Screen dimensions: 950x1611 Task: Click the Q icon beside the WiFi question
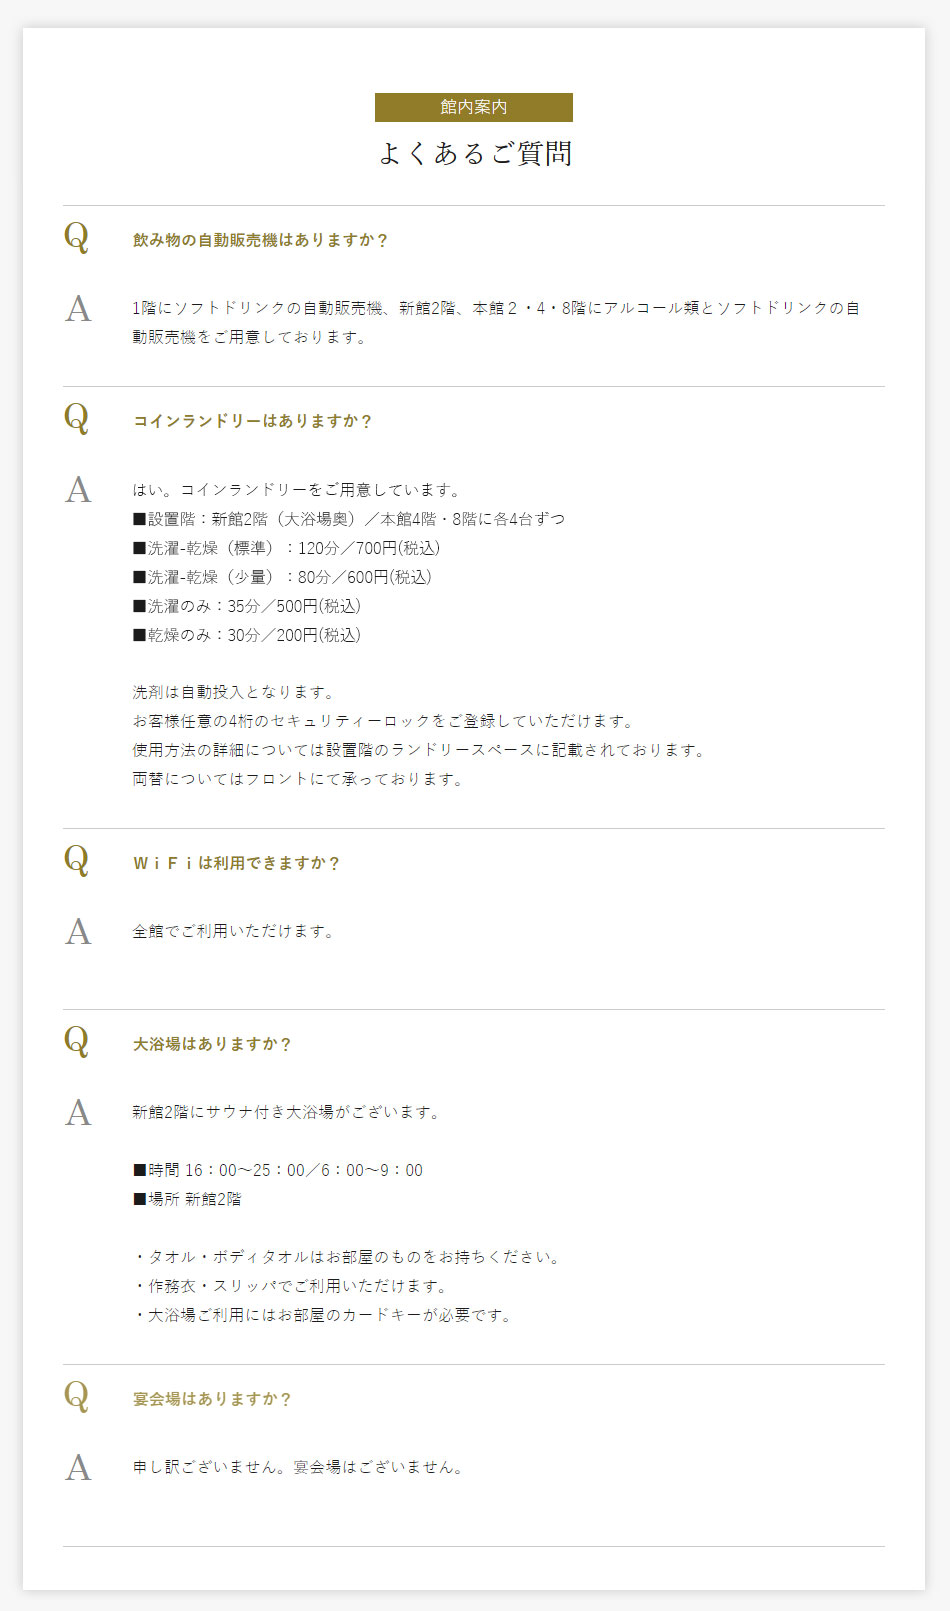[77, 861]
